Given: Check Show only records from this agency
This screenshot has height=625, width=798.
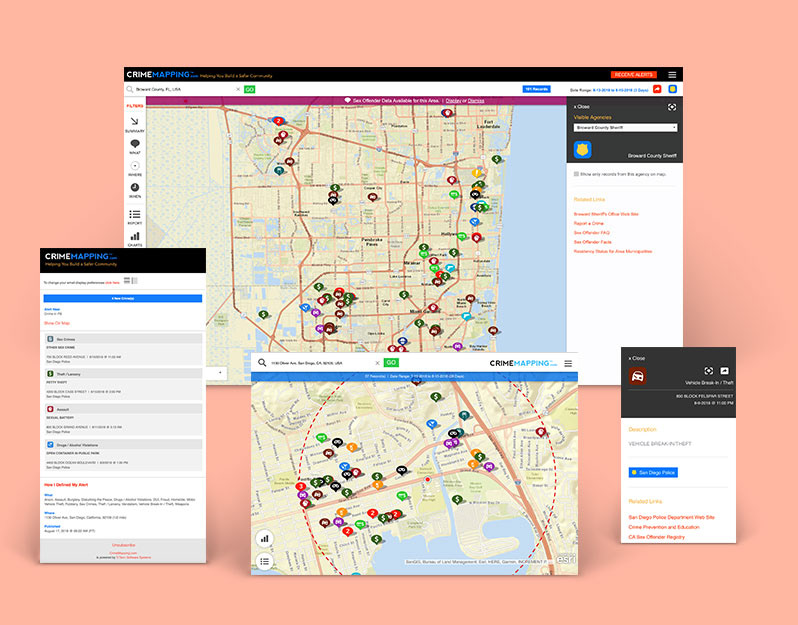Looking at the screenshot, I should click(x=576, y=174).
